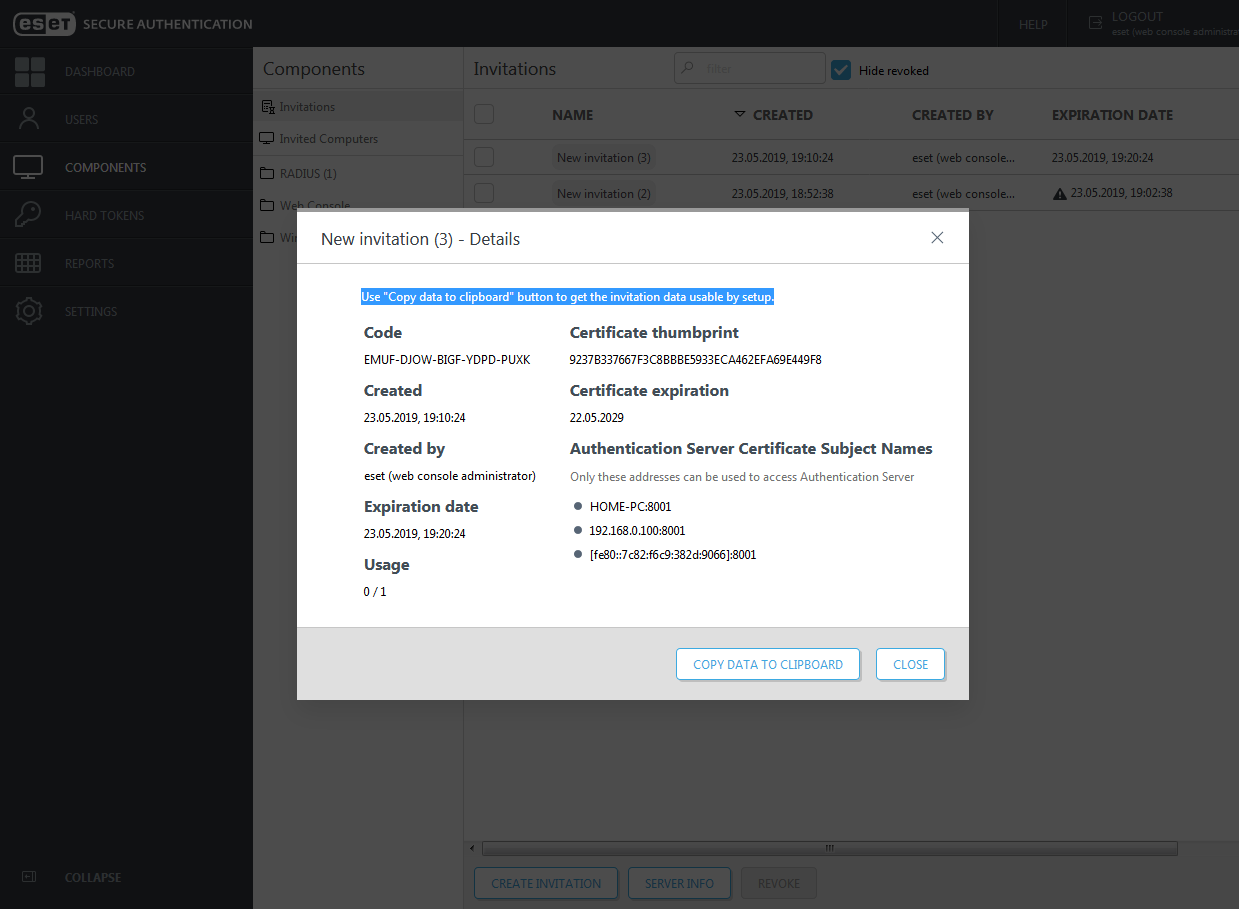Click the Created By column header
This screenshot has height=909, width=1239.
[953, 115]
